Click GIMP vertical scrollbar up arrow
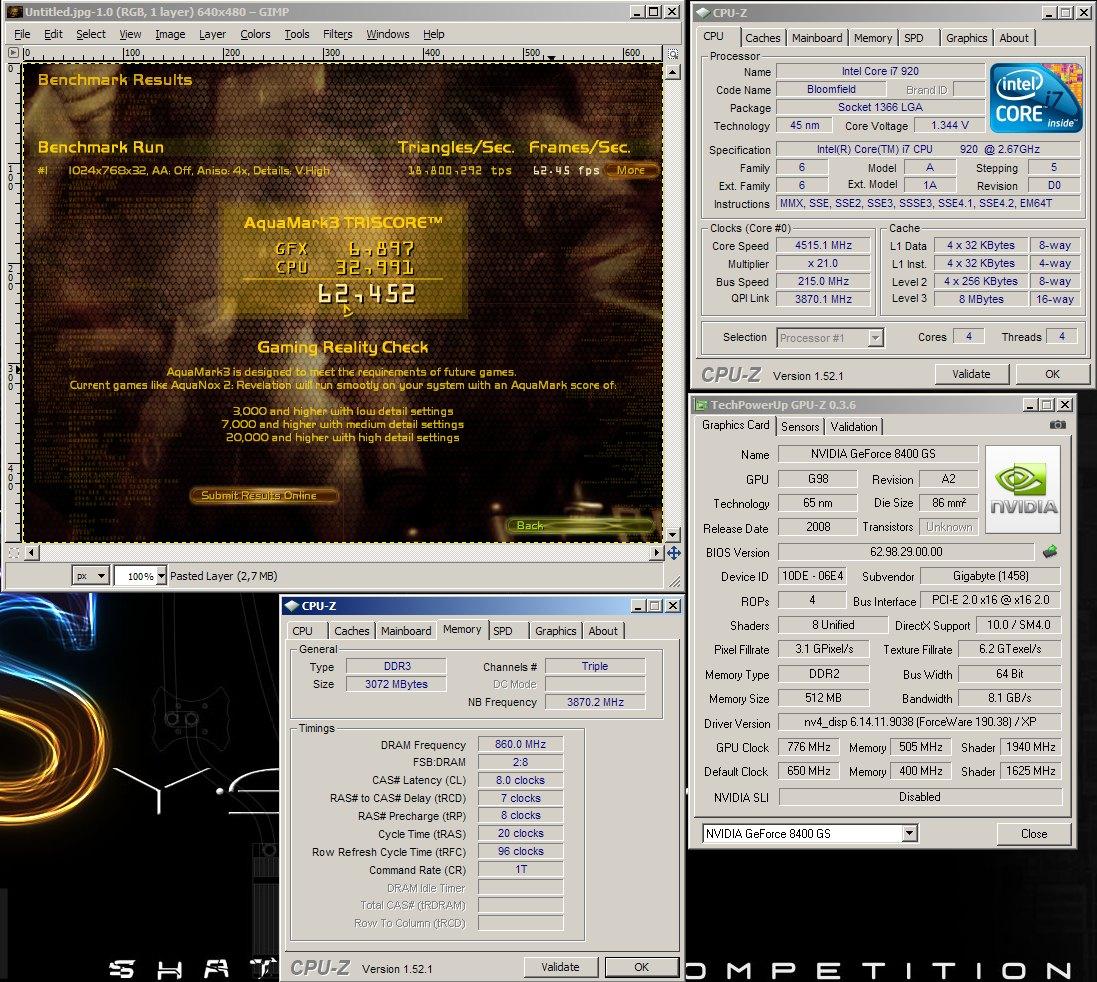Viewport: 1097px width, 982px height. (672, 72)
